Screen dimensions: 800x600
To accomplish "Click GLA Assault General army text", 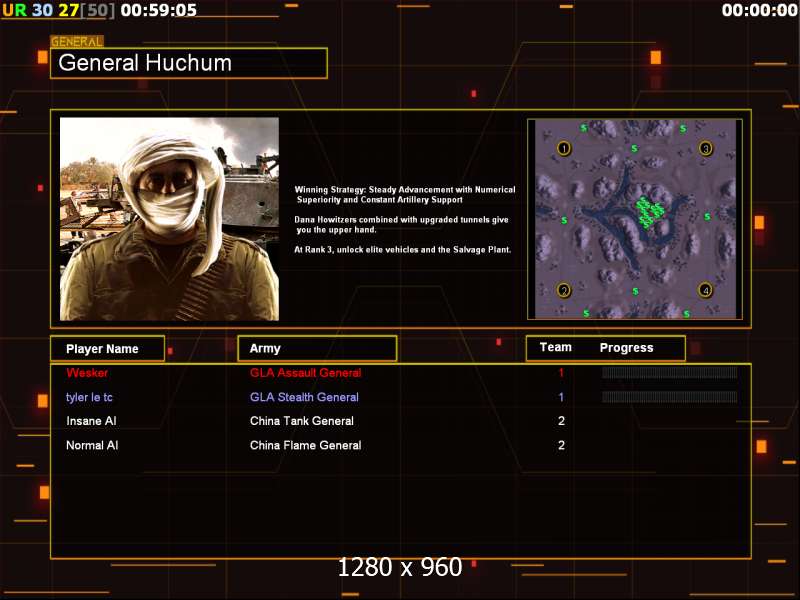I will point(306,373).
